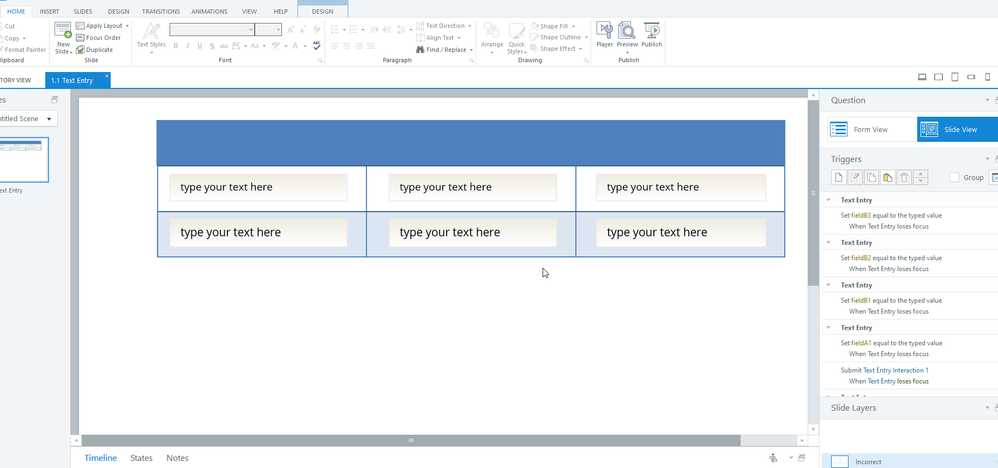This screenshot has height=468, width=998.
Task: Switch to the States tab
Action: pos(141,458)
